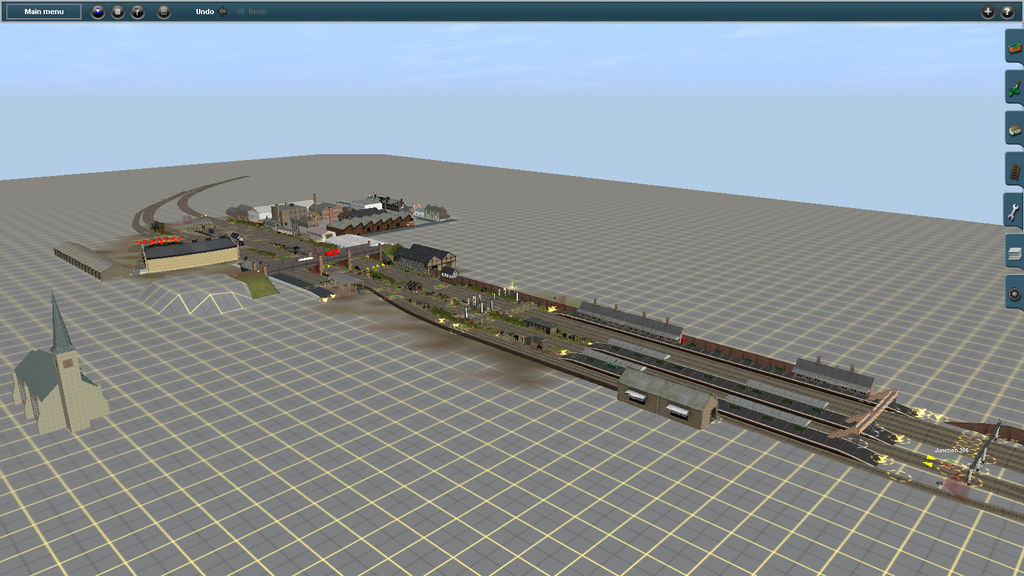
Task: Open the Trains wheel tab
Action: click(x=1014, y=293)
